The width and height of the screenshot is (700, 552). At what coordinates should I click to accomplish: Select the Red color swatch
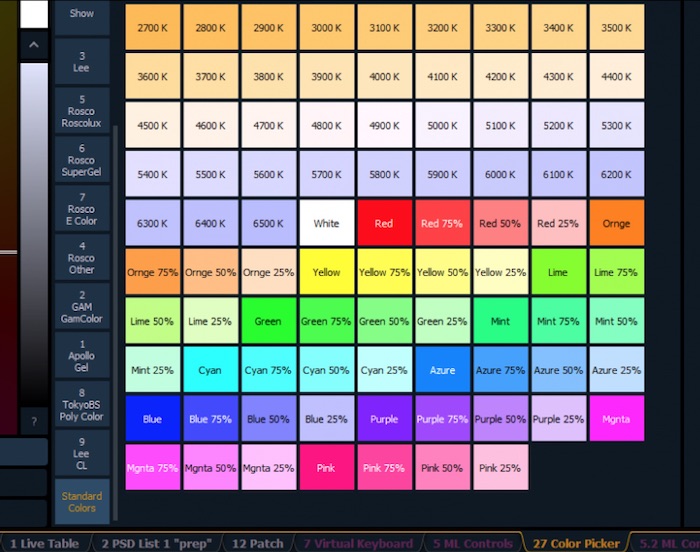point(384,223)
